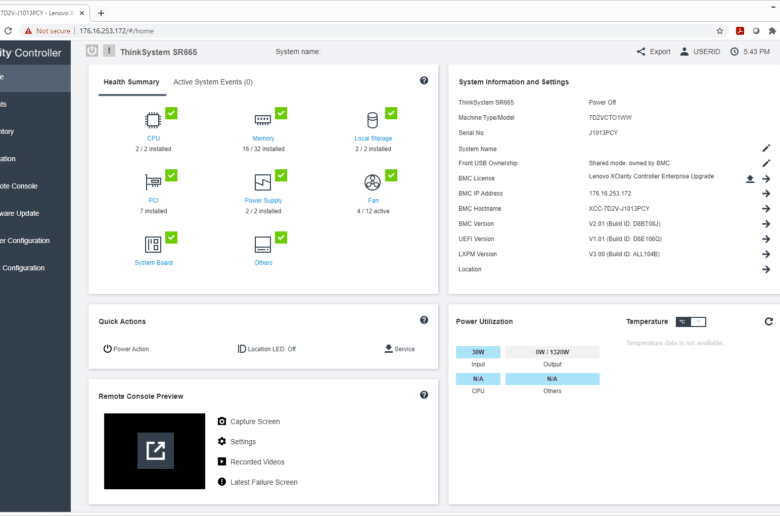Screen dimensions: 780x516
Task: Open Location details arrow
Action: [x=766, y=269]
